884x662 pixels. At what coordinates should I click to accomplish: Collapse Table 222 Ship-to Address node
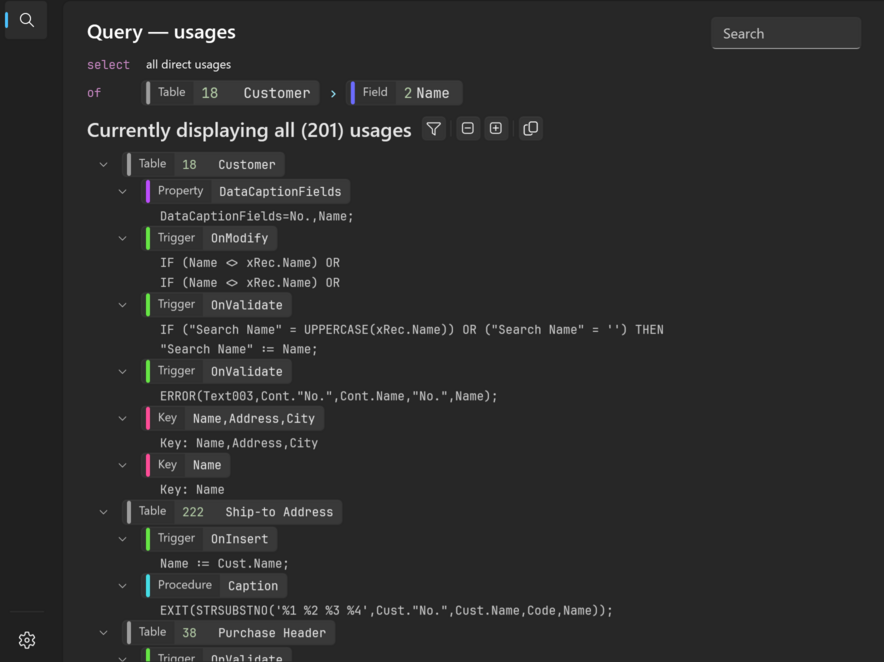[x=103, y=512]
